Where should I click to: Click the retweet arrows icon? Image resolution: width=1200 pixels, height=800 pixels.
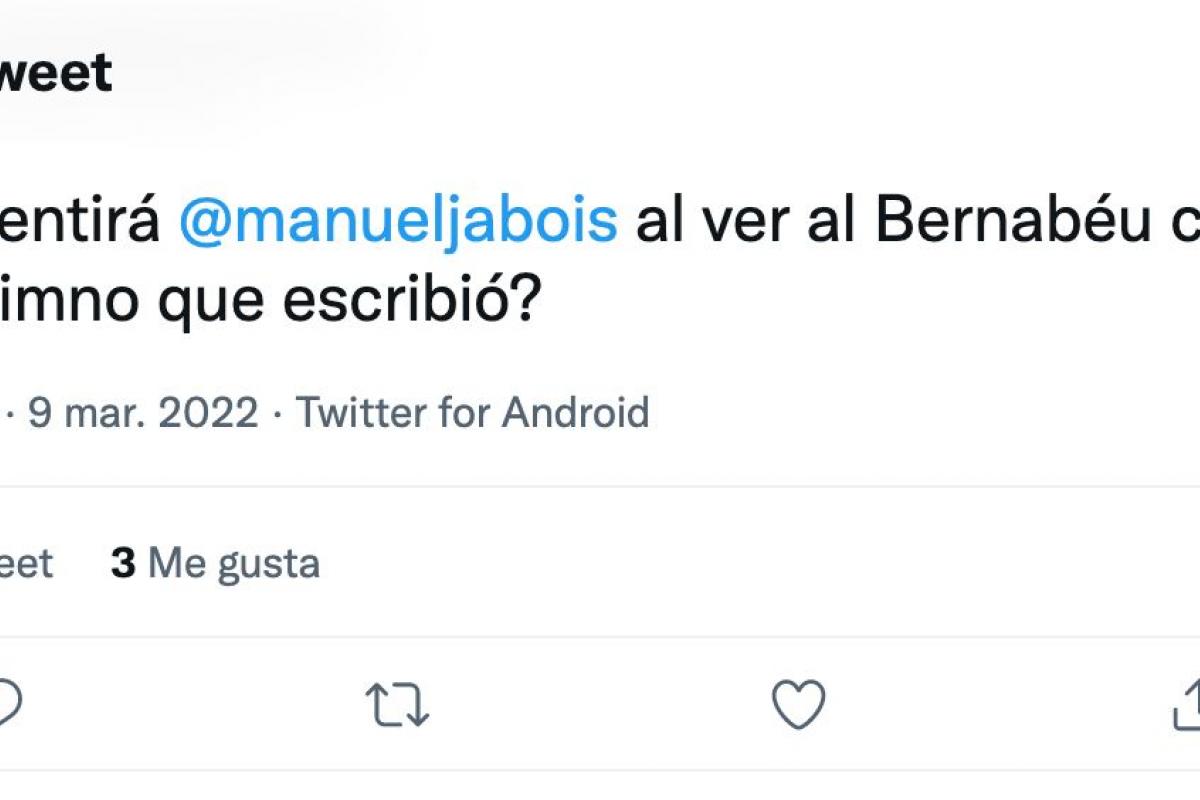tap(398, 704)
